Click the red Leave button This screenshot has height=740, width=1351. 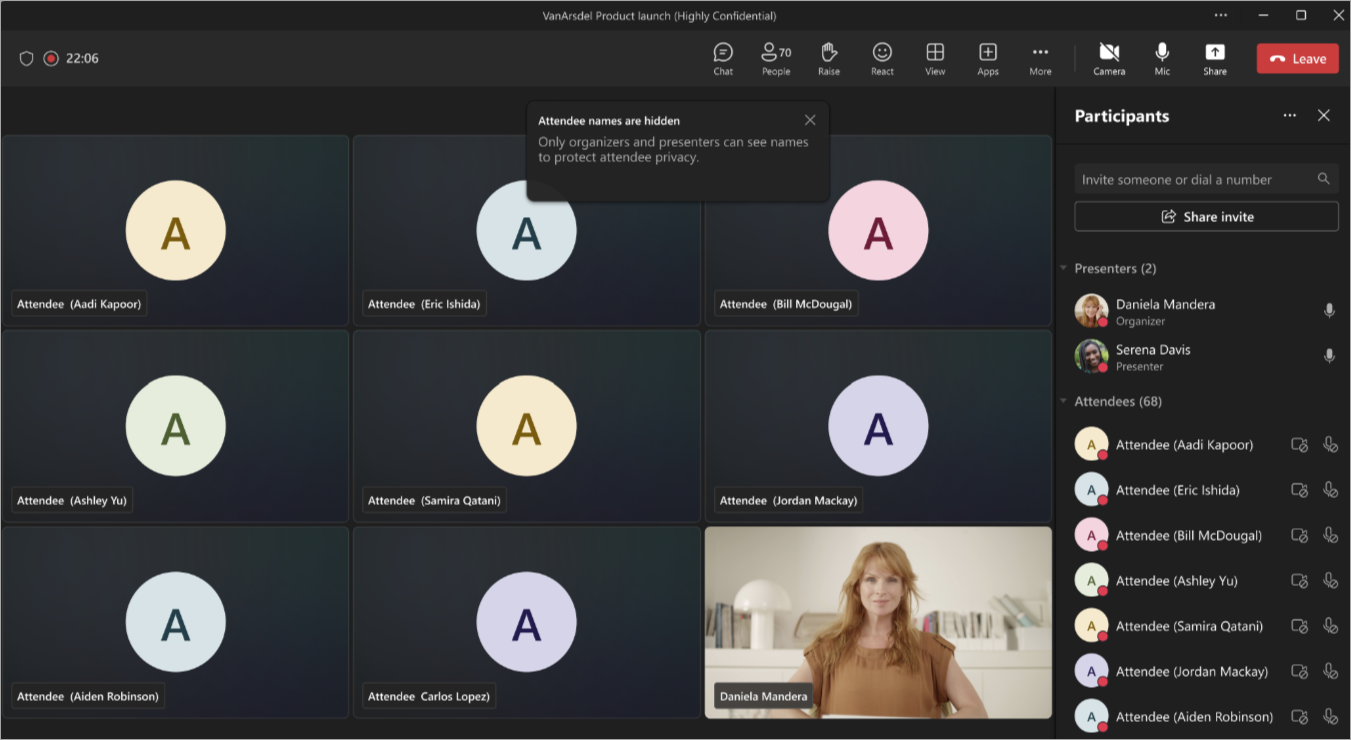click(1297, 58)
